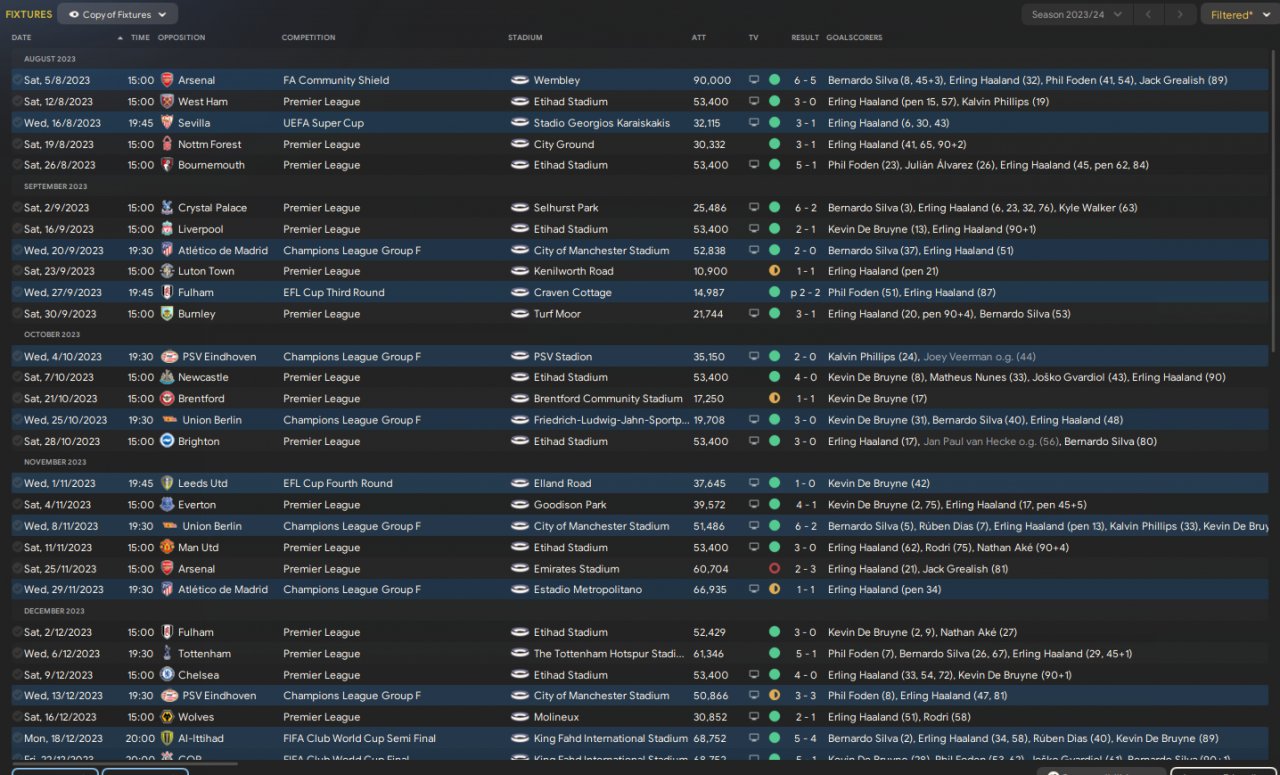Click the stadium icon beside Turf Moor

(519, 314)
